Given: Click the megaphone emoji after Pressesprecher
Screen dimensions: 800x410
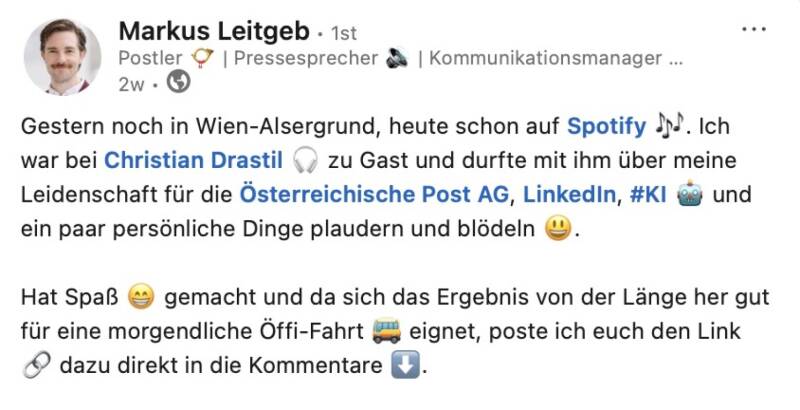Looking at the screenshot, I should (395, 57).
